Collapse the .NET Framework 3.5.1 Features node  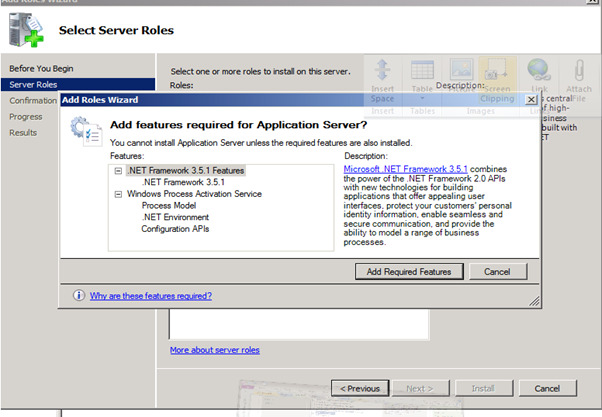pos(118,170)
